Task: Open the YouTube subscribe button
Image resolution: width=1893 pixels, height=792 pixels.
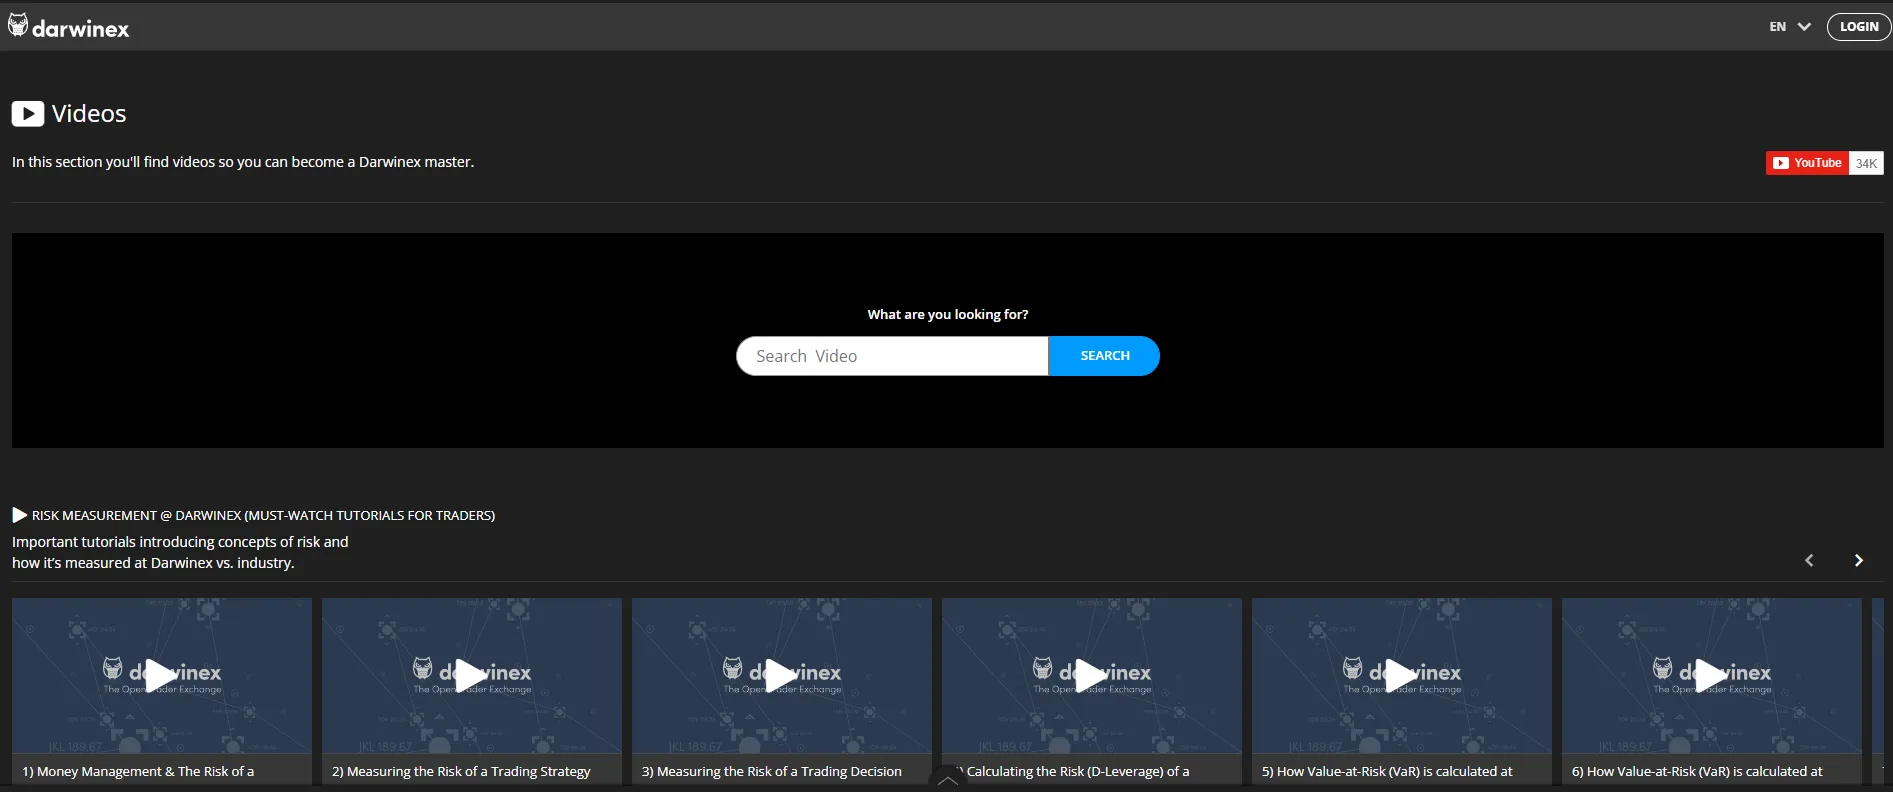Action: [1807, 163]
